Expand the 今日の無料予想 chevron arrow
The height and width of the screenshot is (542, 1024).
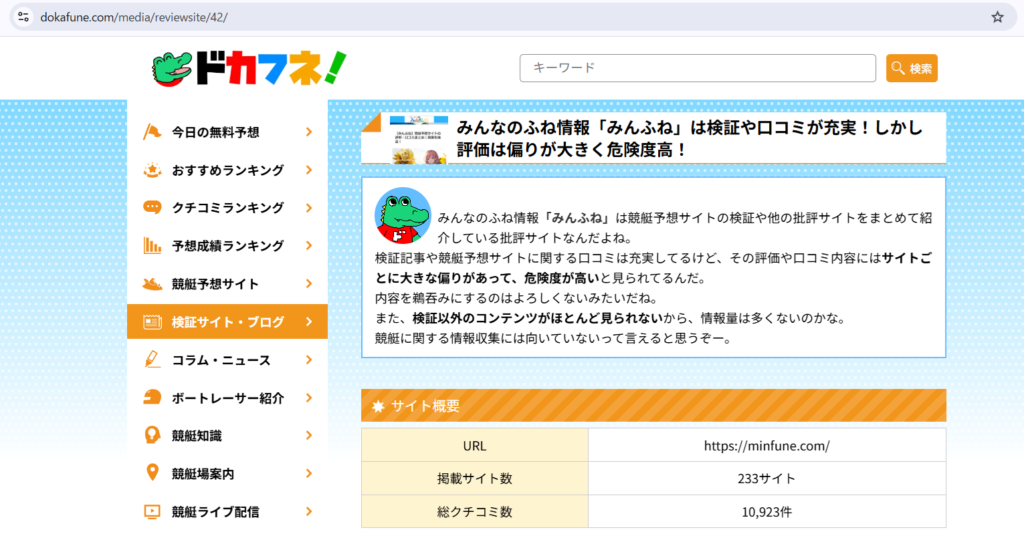[x=309, y=132]
